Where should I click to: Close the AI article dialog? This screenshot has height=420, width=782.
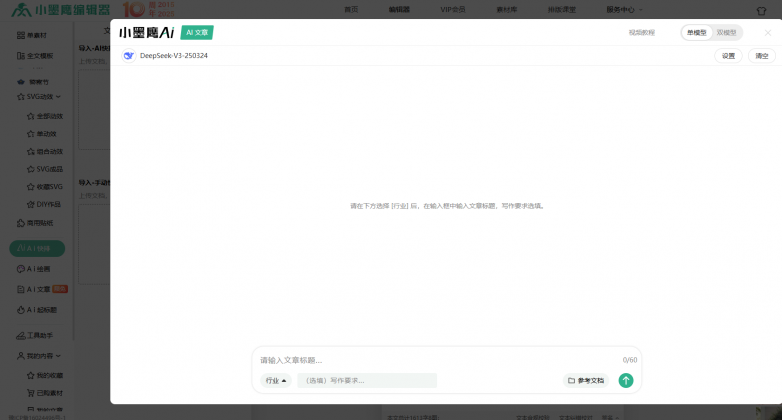[766, 32]
